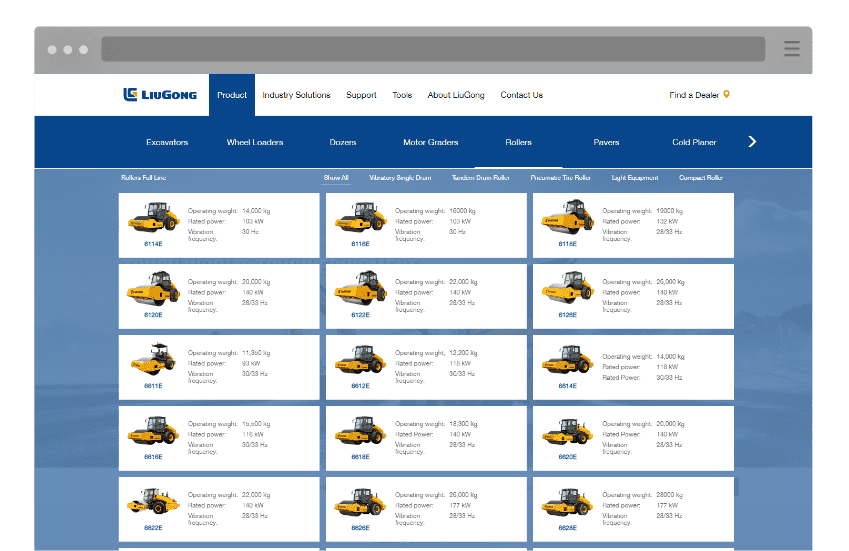
Task: Open the Tools menu
Action: (x=402, y=95)
